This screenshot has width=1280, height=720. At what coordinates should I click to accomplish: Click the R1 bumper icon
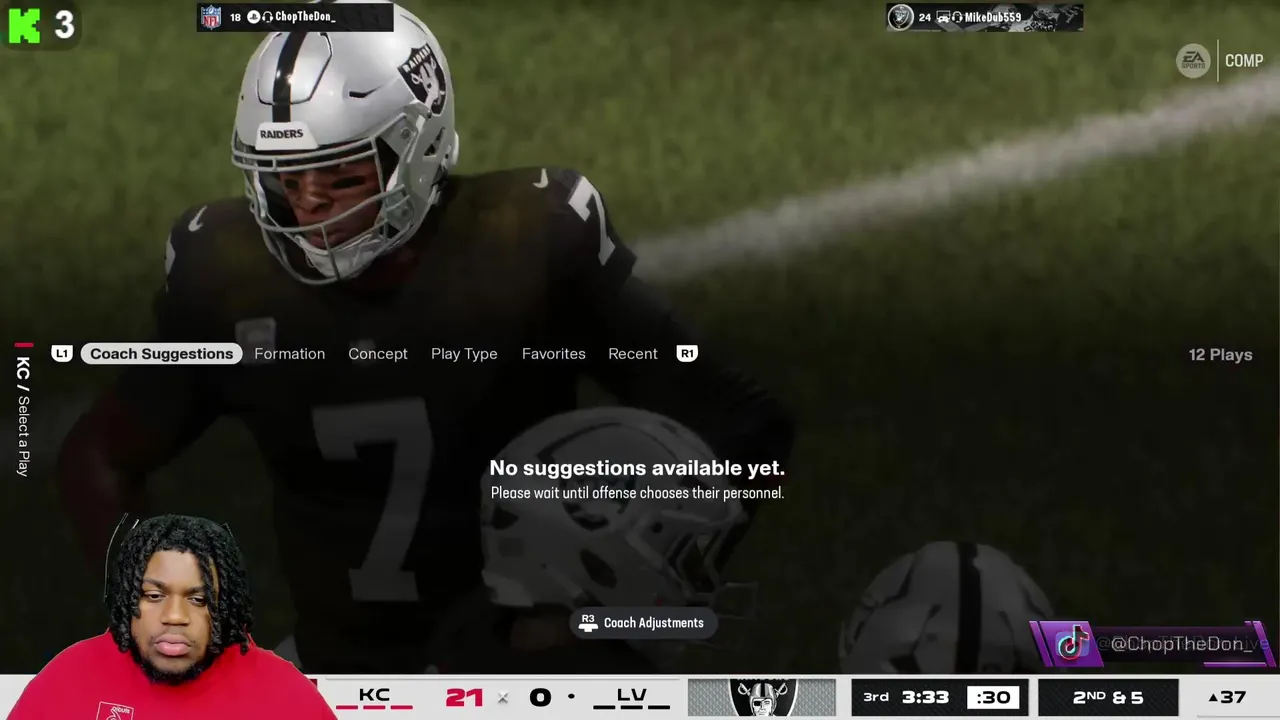[x=687, y=354]
